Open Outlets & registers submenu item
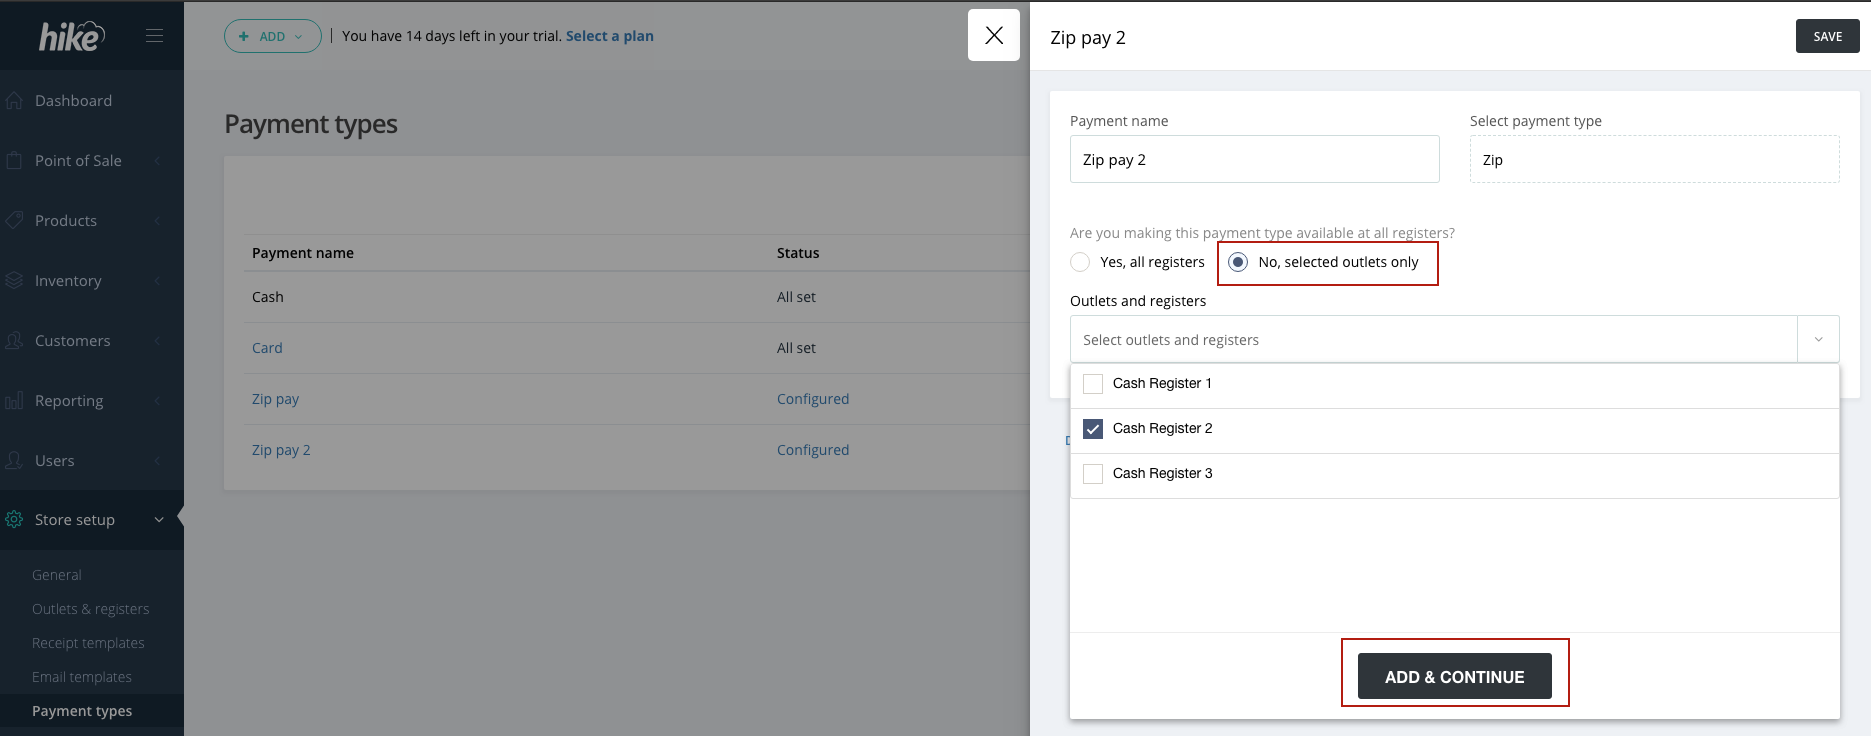The width and height of the screenshot is (1871, 736). tap(90, 609)
